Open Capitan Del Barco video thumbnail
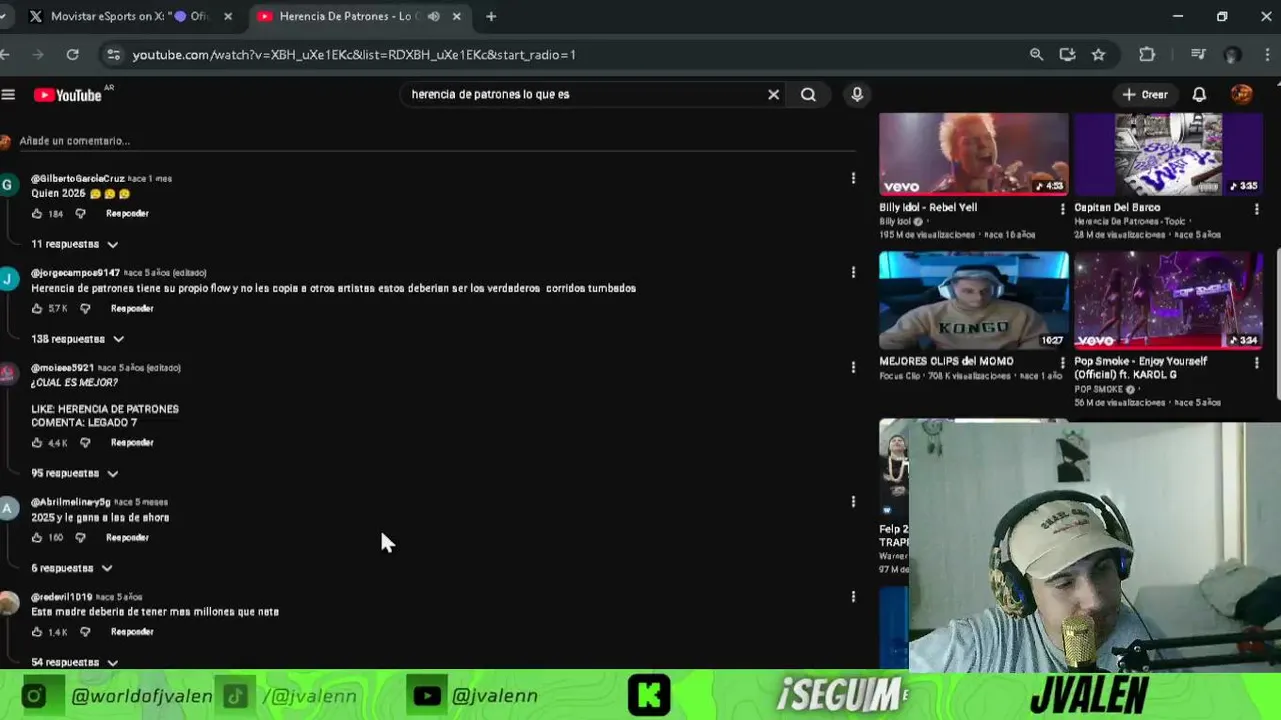Image resolution: width=1281 pixels, height=720 pixels. 1168,153
